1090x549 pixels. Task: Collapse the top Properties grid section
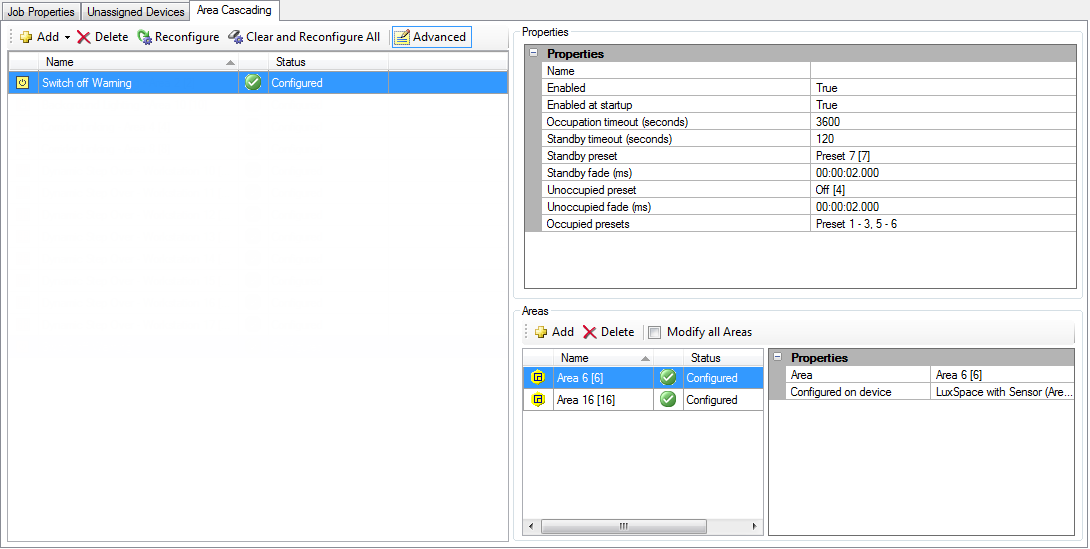(x=533, y=54)
